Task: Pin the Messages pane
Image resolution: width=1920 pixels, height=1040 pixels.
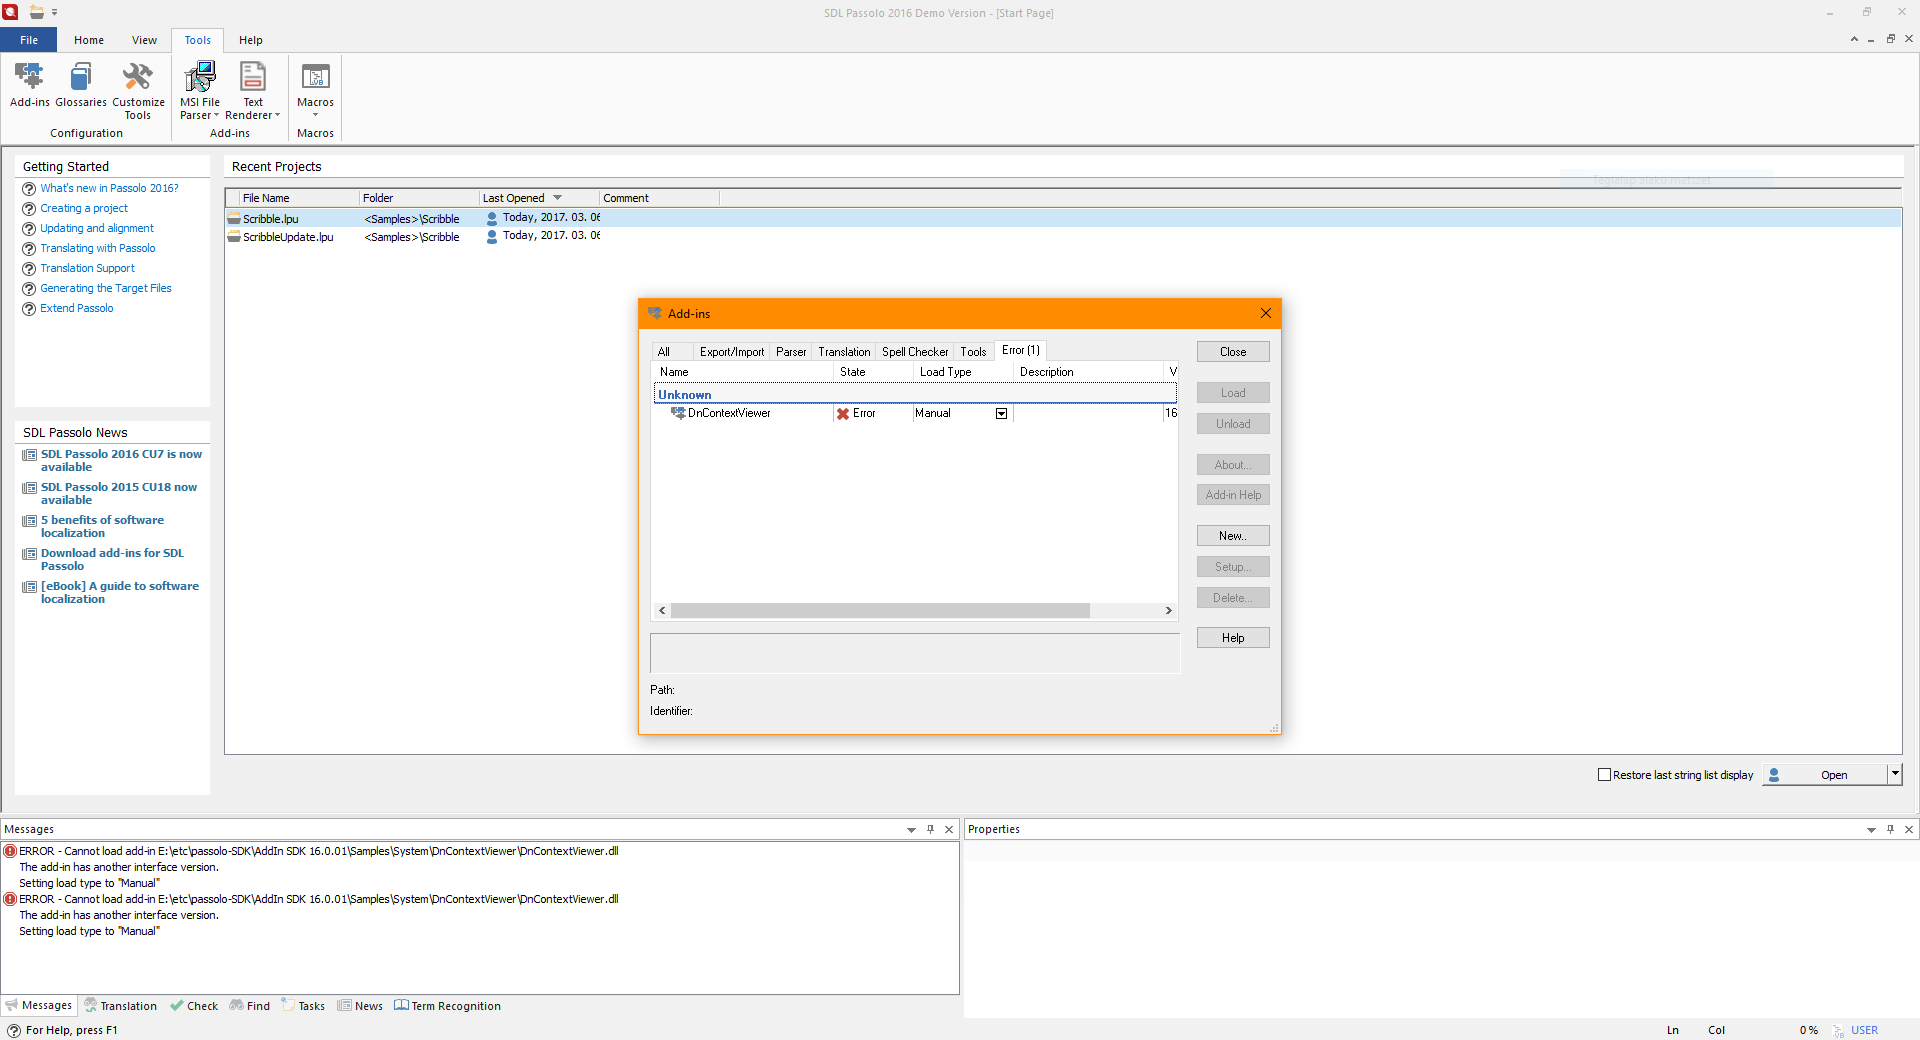Action: (930, 829)
